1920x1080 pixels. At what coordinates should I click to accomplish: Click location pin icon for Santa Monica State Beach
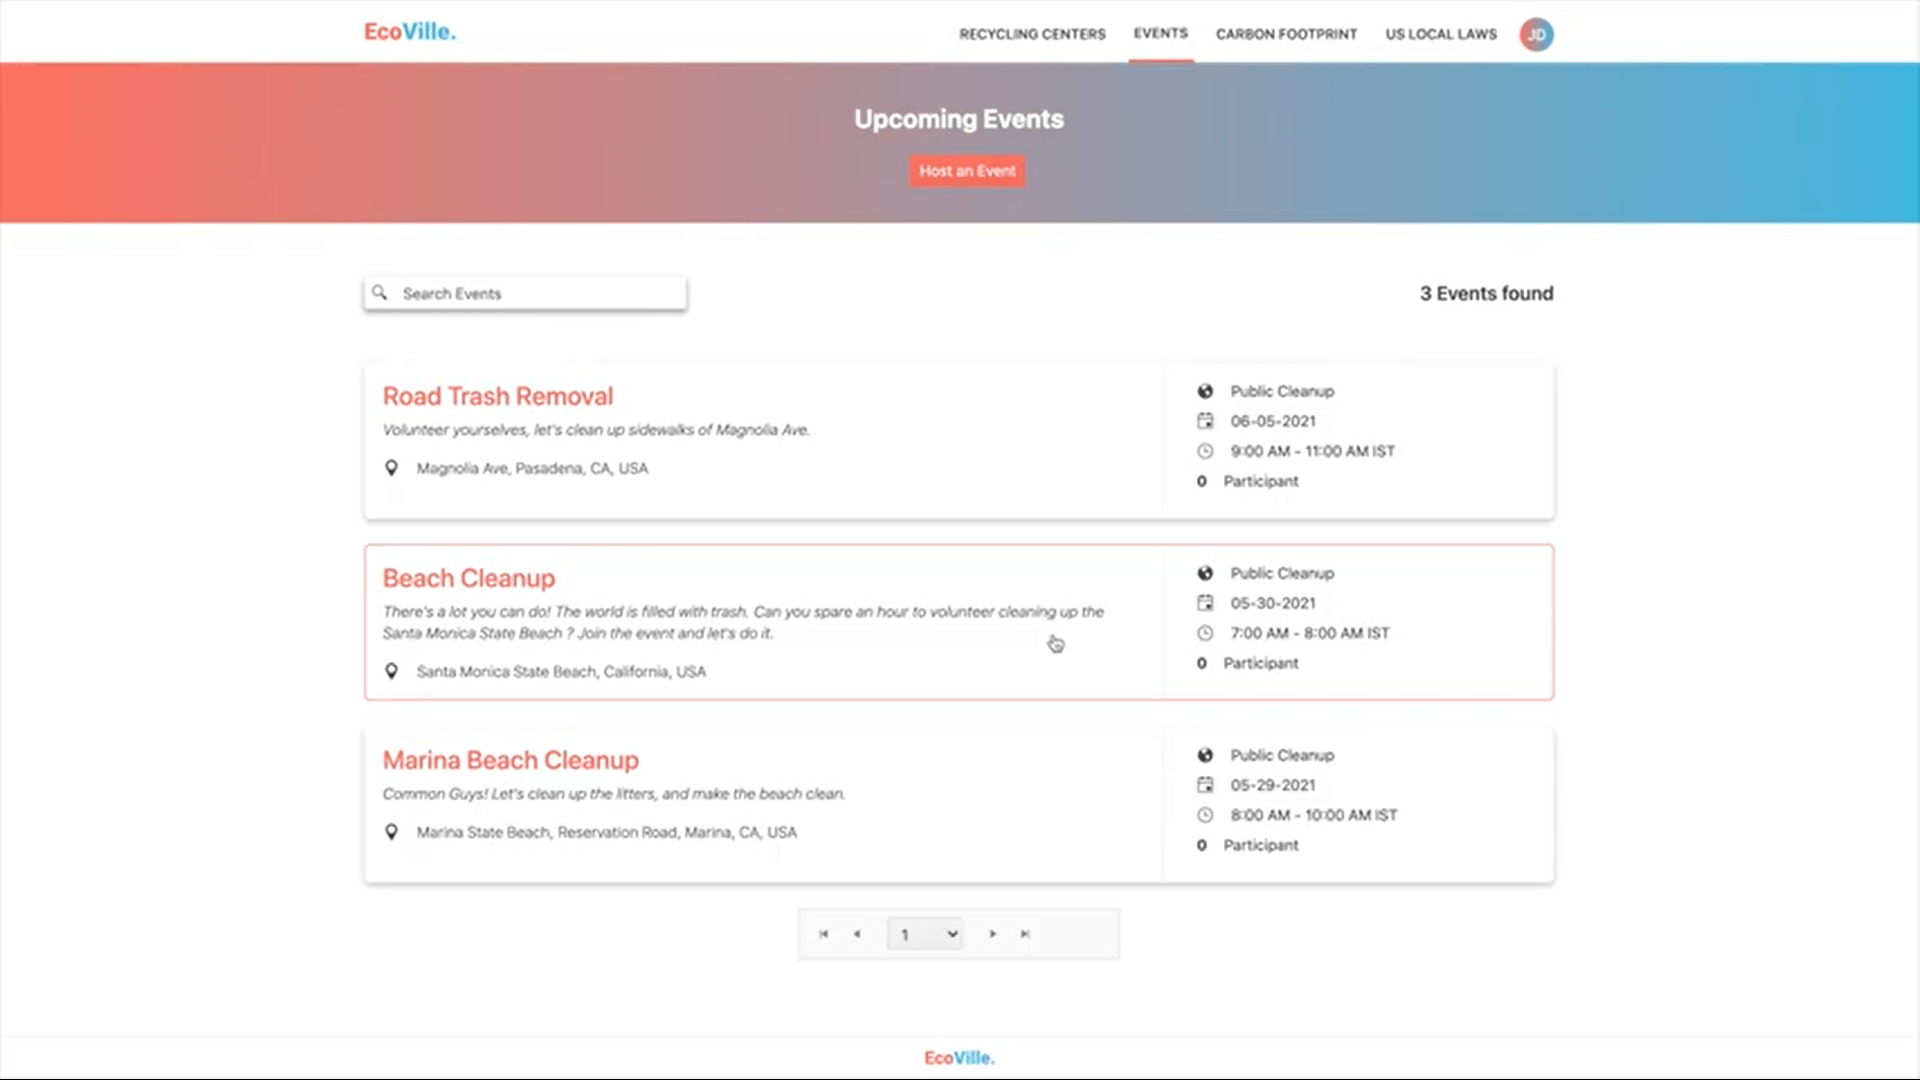click(x=392, y=672)
